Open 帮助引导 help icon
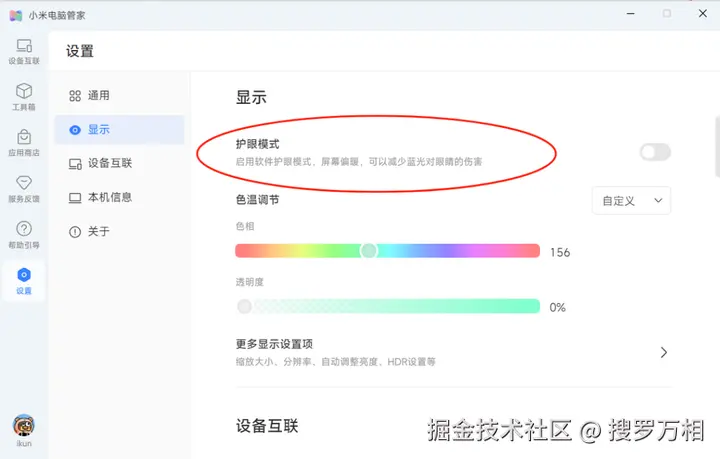The image size is (720, 459). click(24, 235)
